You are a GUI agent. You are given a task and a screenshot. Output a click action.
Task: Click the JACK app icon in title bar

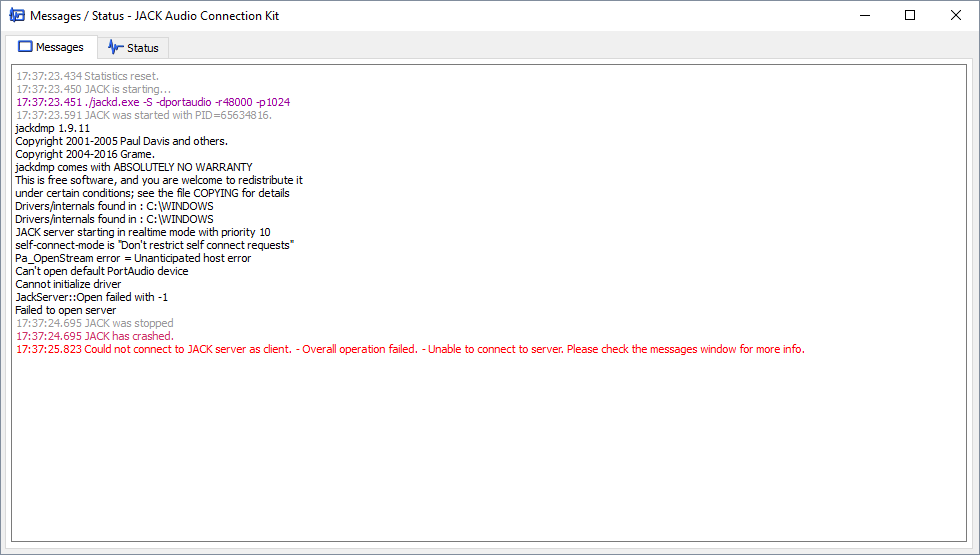point(17,16)
